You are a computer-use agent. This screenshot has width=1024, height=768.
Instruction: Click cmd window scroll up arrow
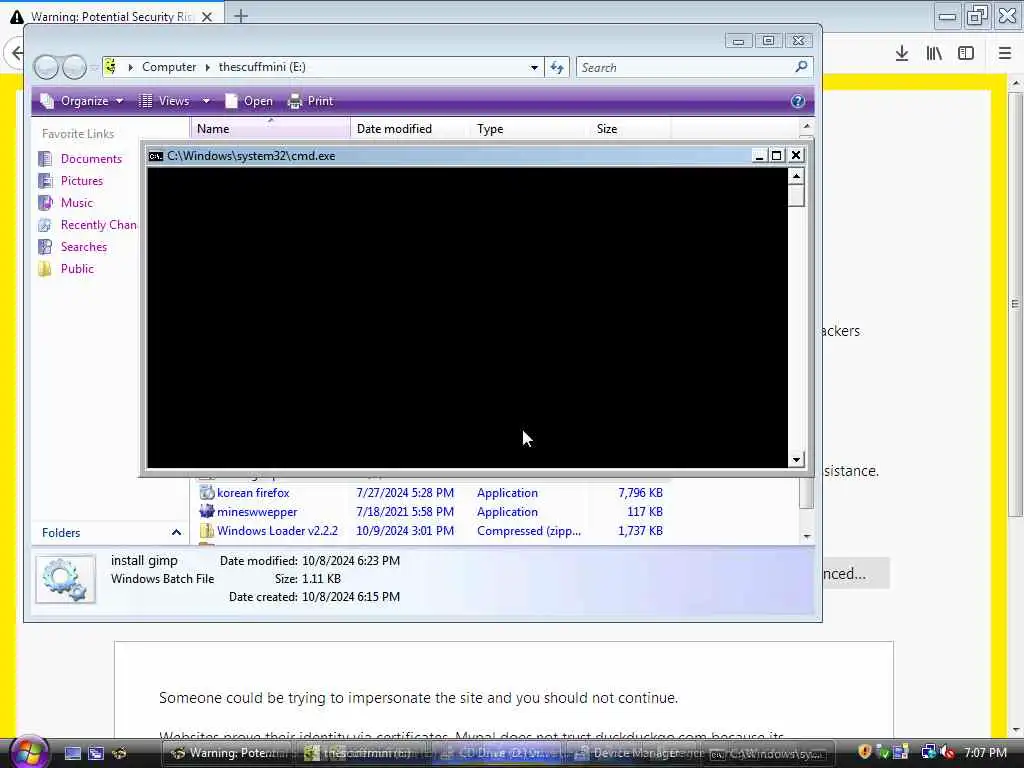point(796,176)
